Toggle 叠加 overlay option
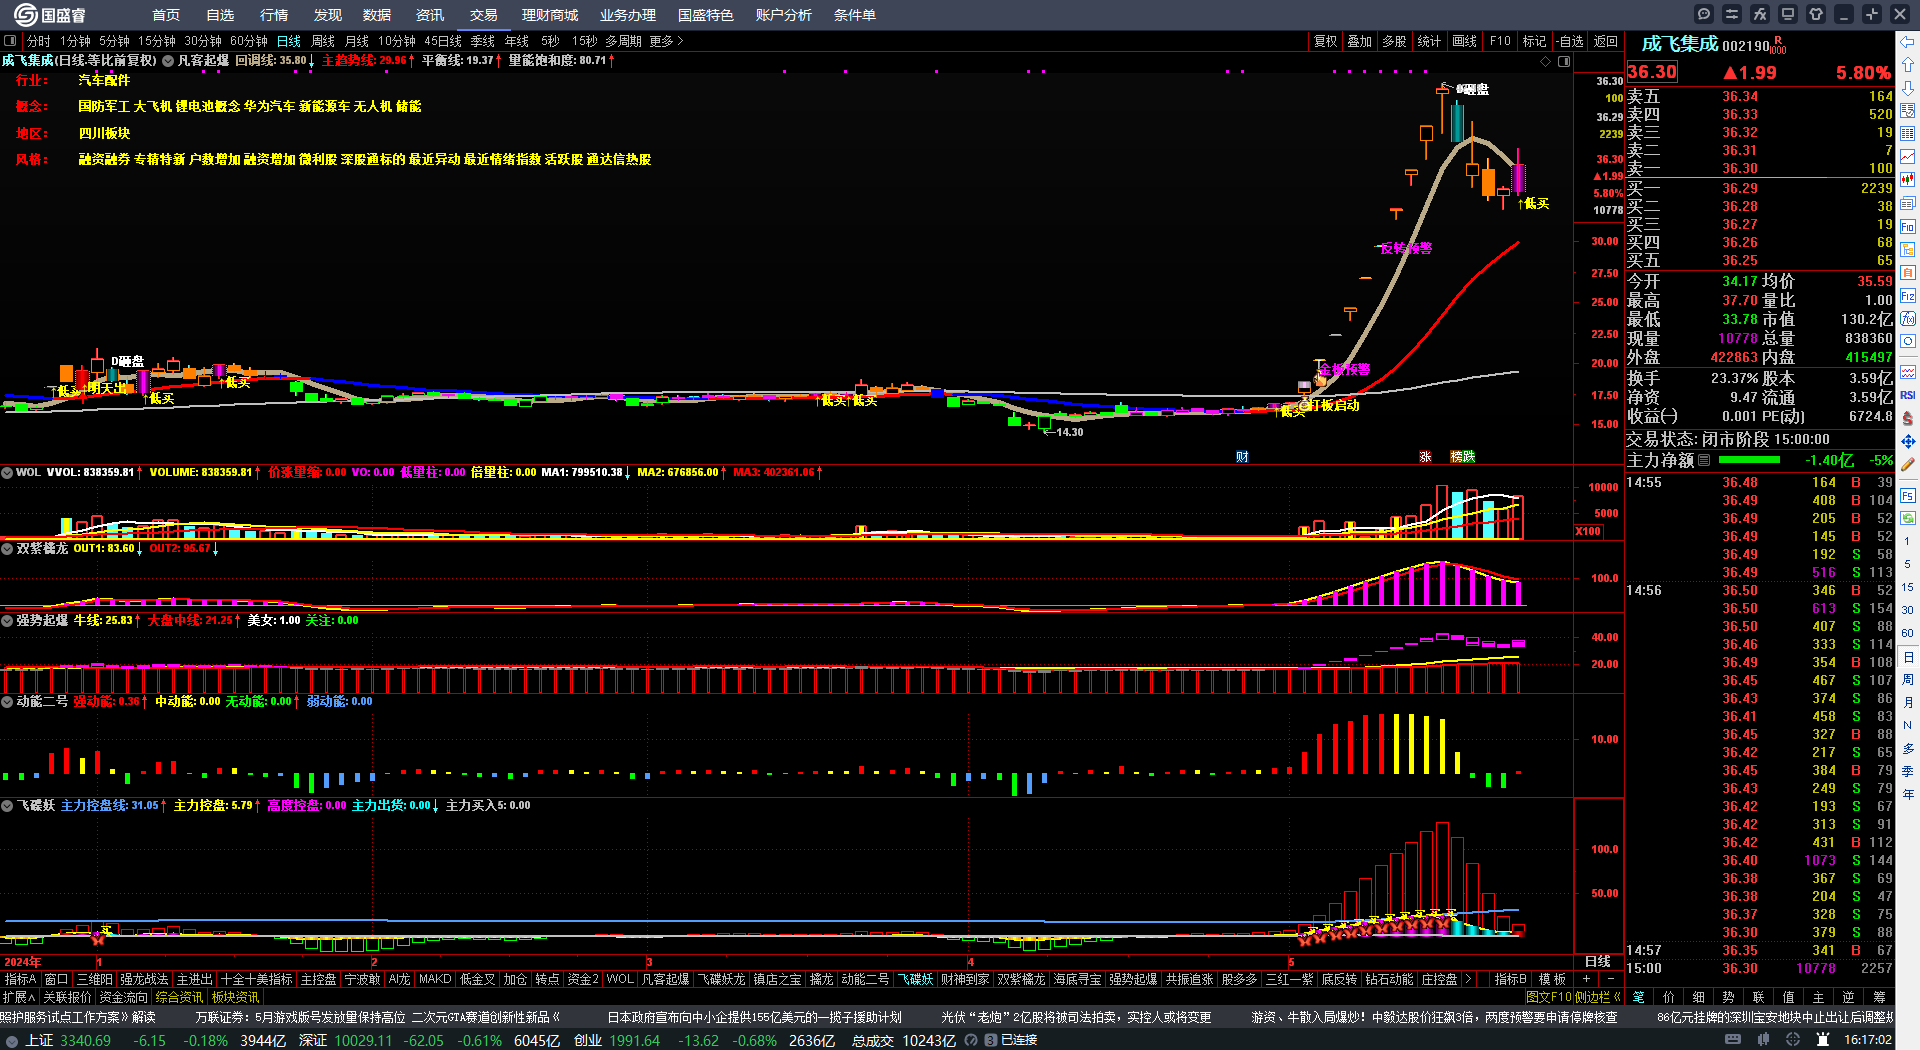Screen dimensions: 1920x1050 1360,41
